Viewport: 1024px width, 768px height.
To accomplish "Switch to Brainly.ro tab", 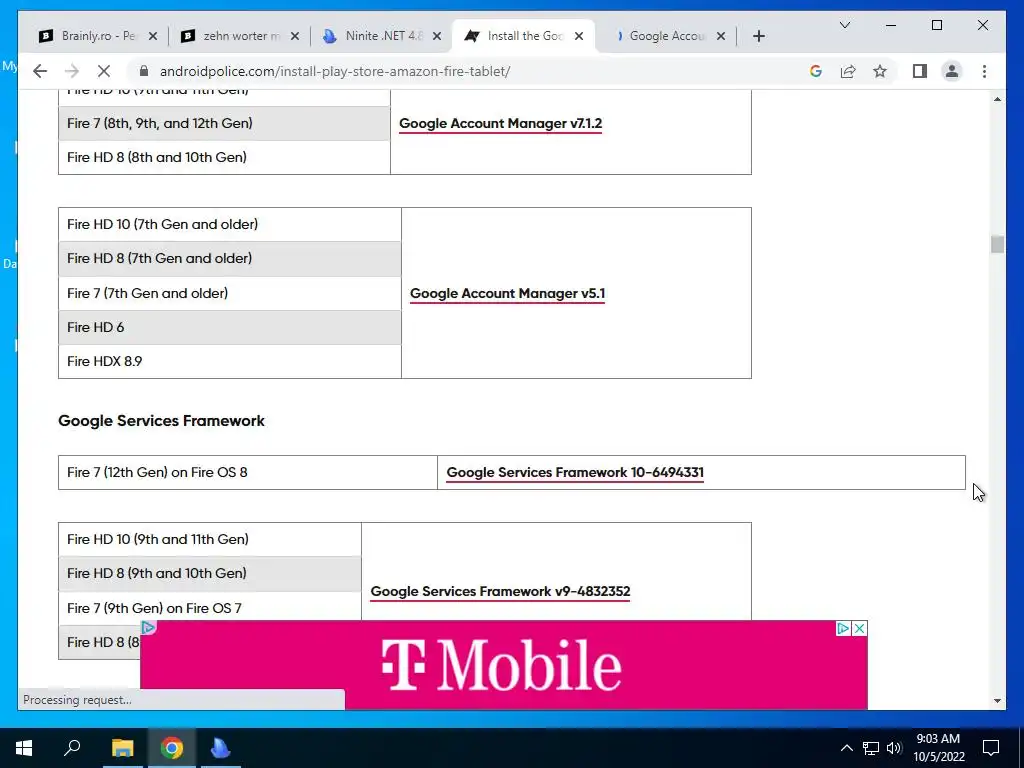I will pos(98,36).
